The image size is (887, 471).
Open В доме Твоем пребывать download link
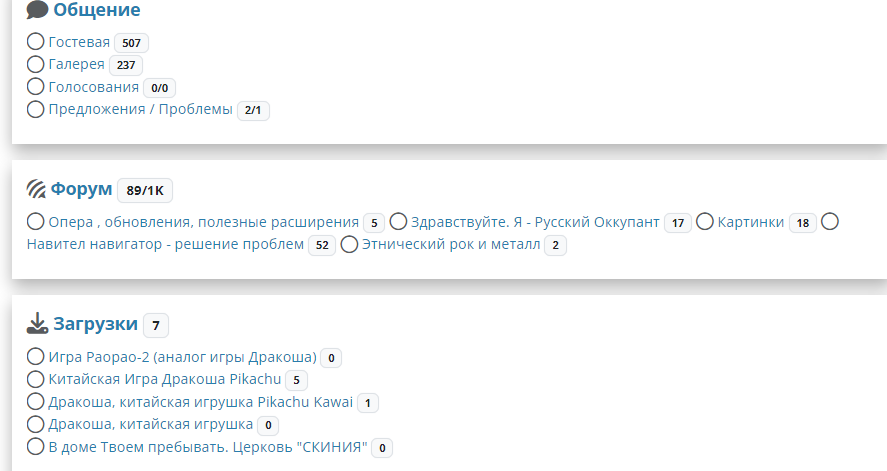coord(208,447)
